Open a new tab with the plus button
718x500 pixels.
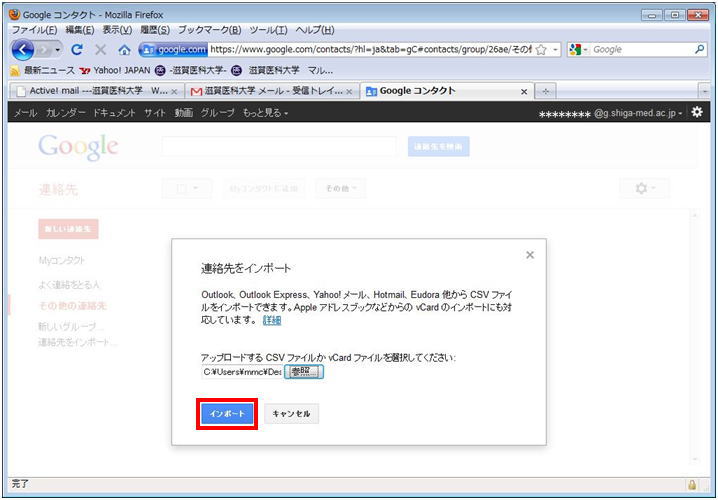545,92
